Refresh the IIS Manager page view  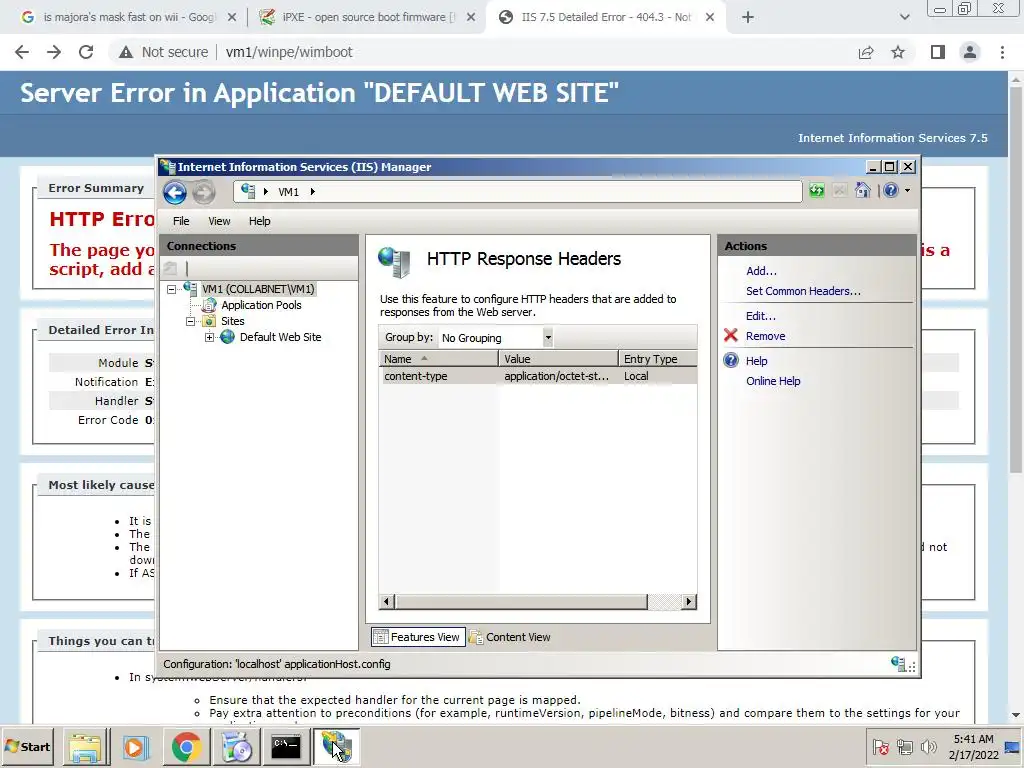[x=816, y=191]
